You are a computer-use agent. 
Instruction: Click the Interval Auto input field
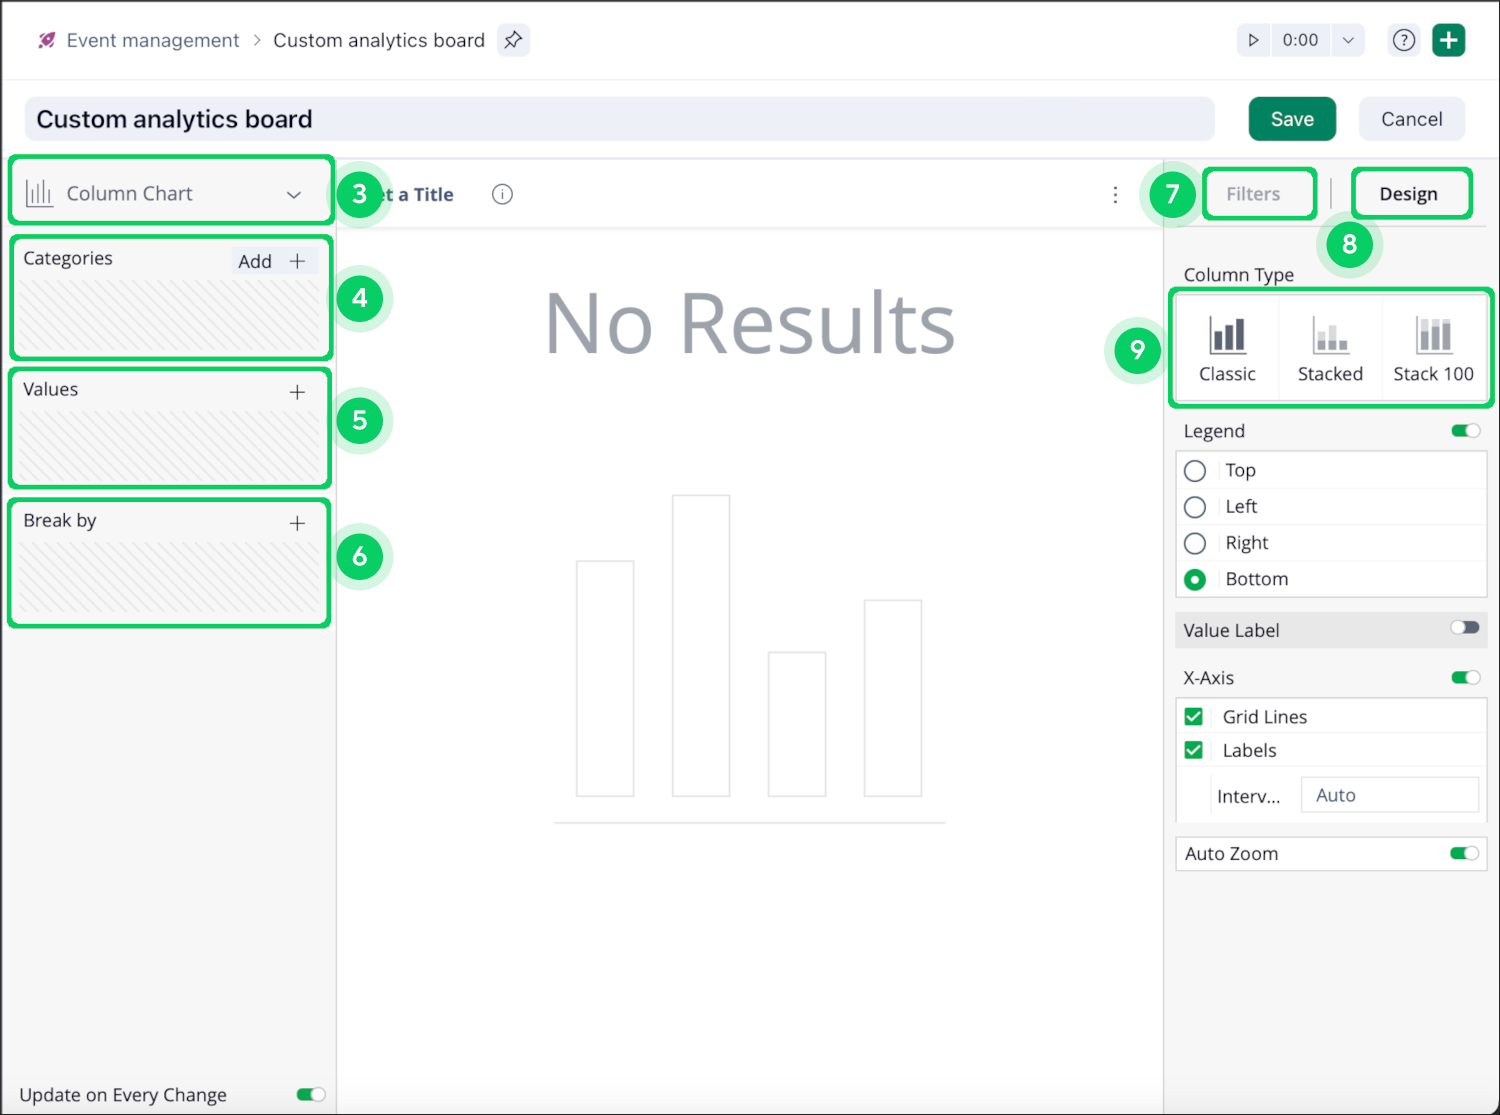(x=1390, y=795)
